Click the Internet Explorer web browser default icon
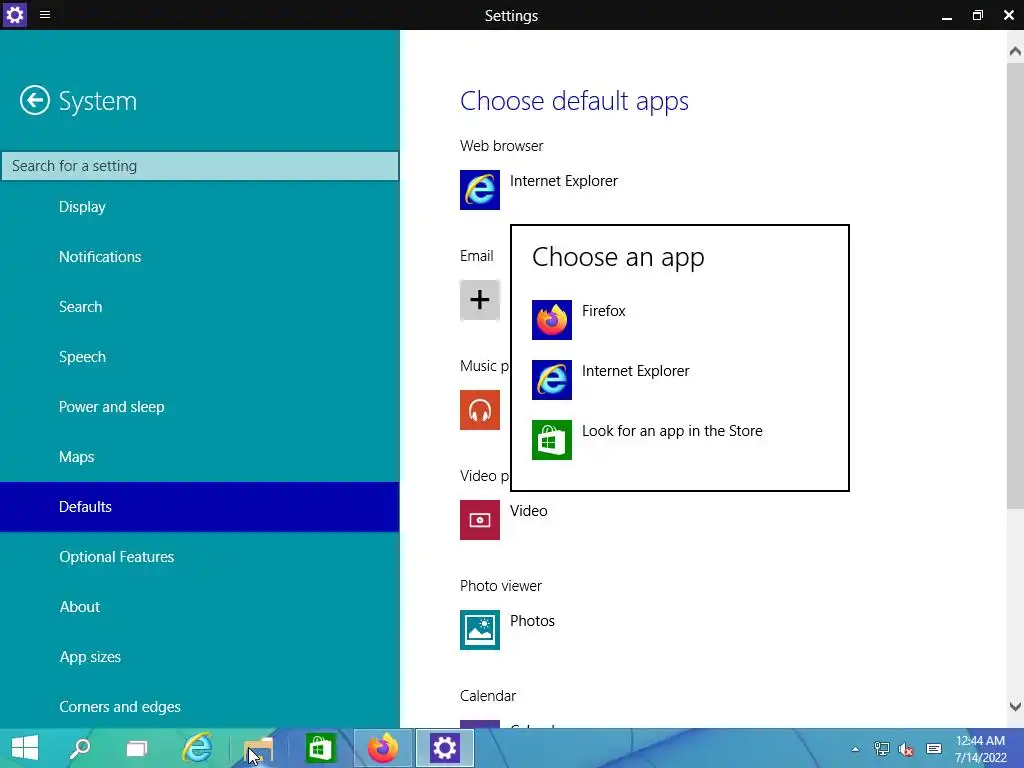 click(x=479, y=190)
